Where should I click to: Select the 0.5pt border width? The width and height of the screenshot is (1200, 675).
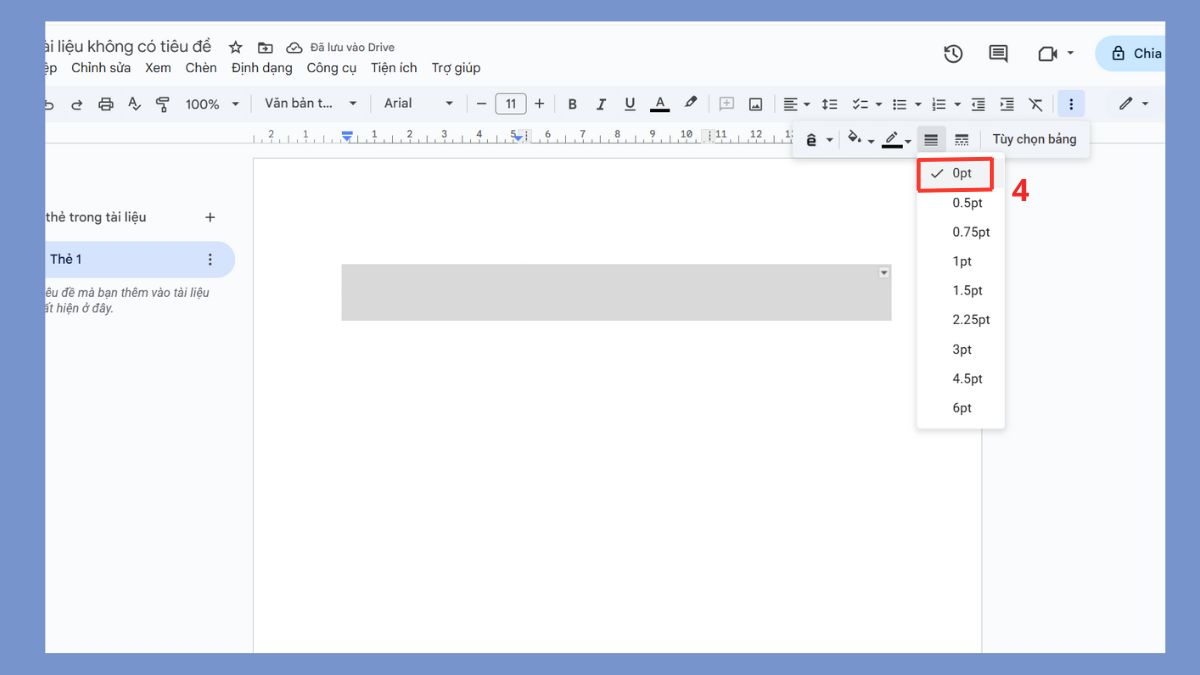pyautogui.click(x=960, y=203)
